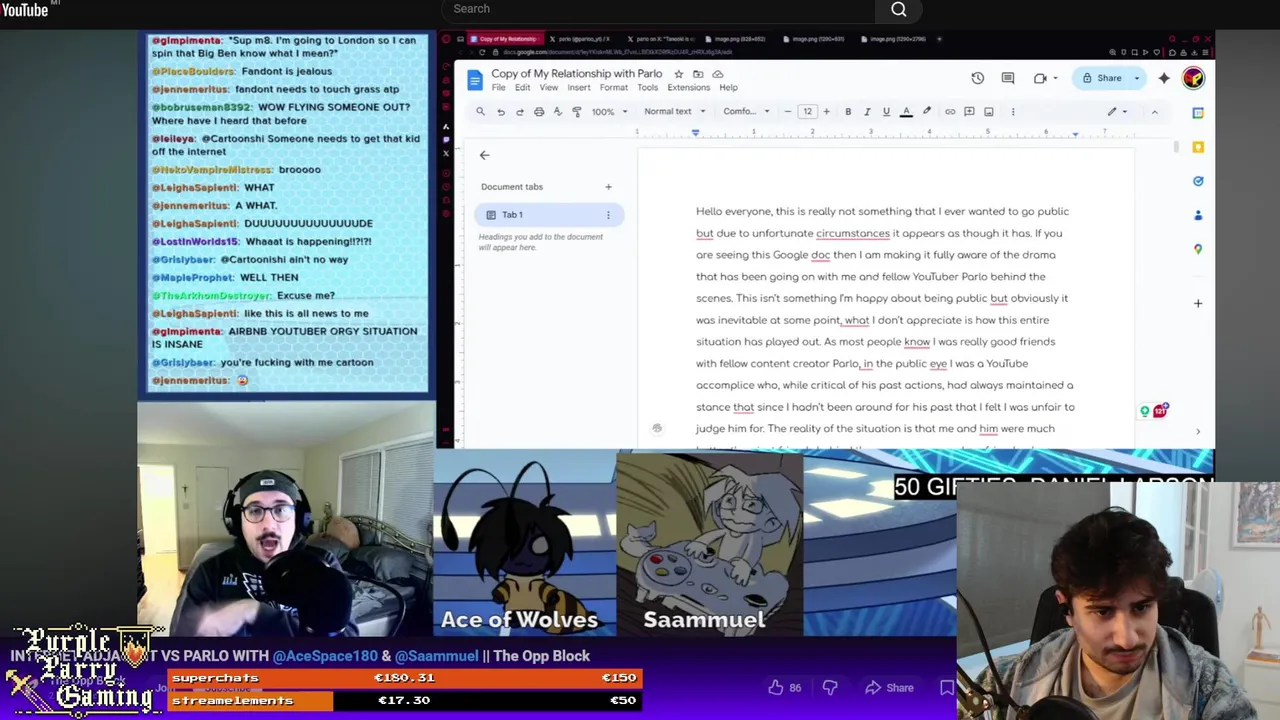The image size is (1280, 720).
Task: Open the File menu in Docs
Action: [x=498, y=88]
